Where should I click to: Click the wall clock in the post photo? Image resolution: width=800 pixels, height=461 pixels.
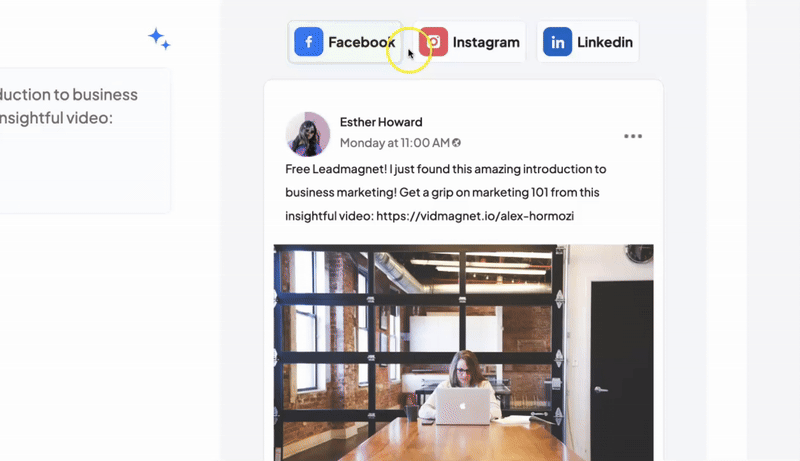(640, 253)
